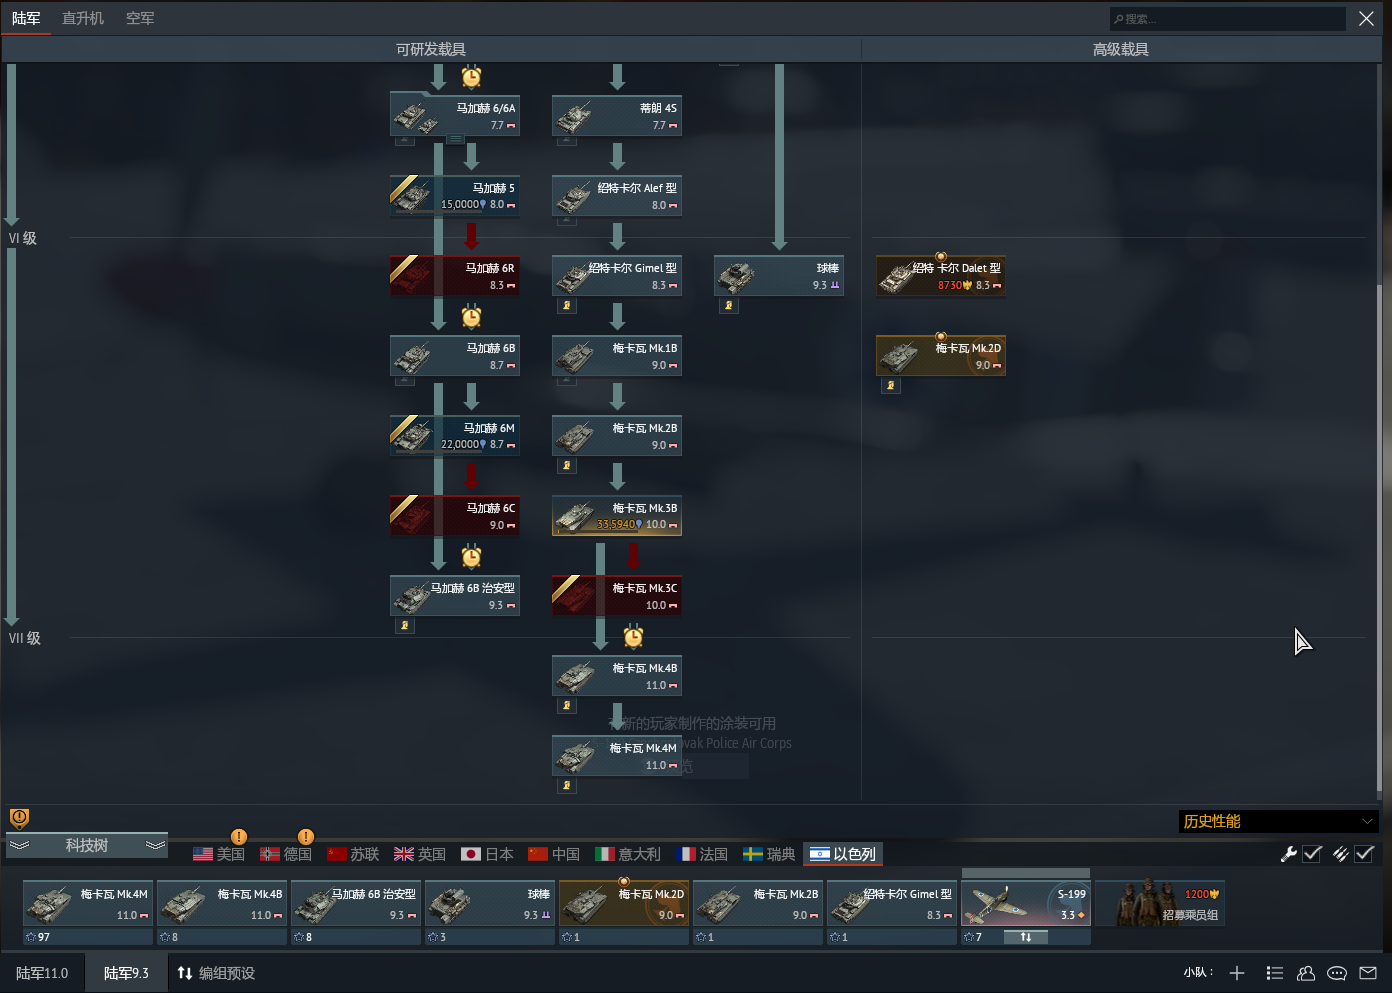This screenshot has height=993, width=1392.
Task: Click the ammo refill stripes icon
Action: point(1340,854)
